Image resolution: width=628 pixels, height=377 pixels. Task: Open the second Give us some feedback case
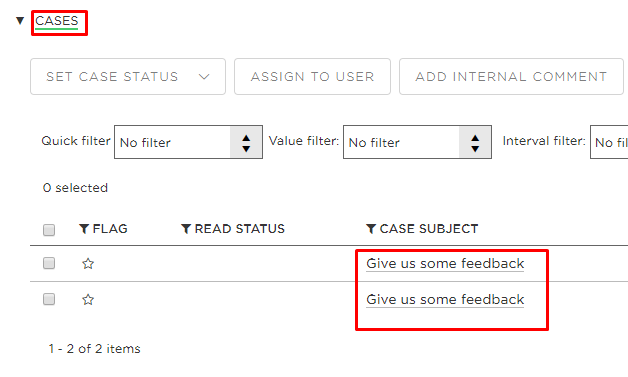point(445,300)
